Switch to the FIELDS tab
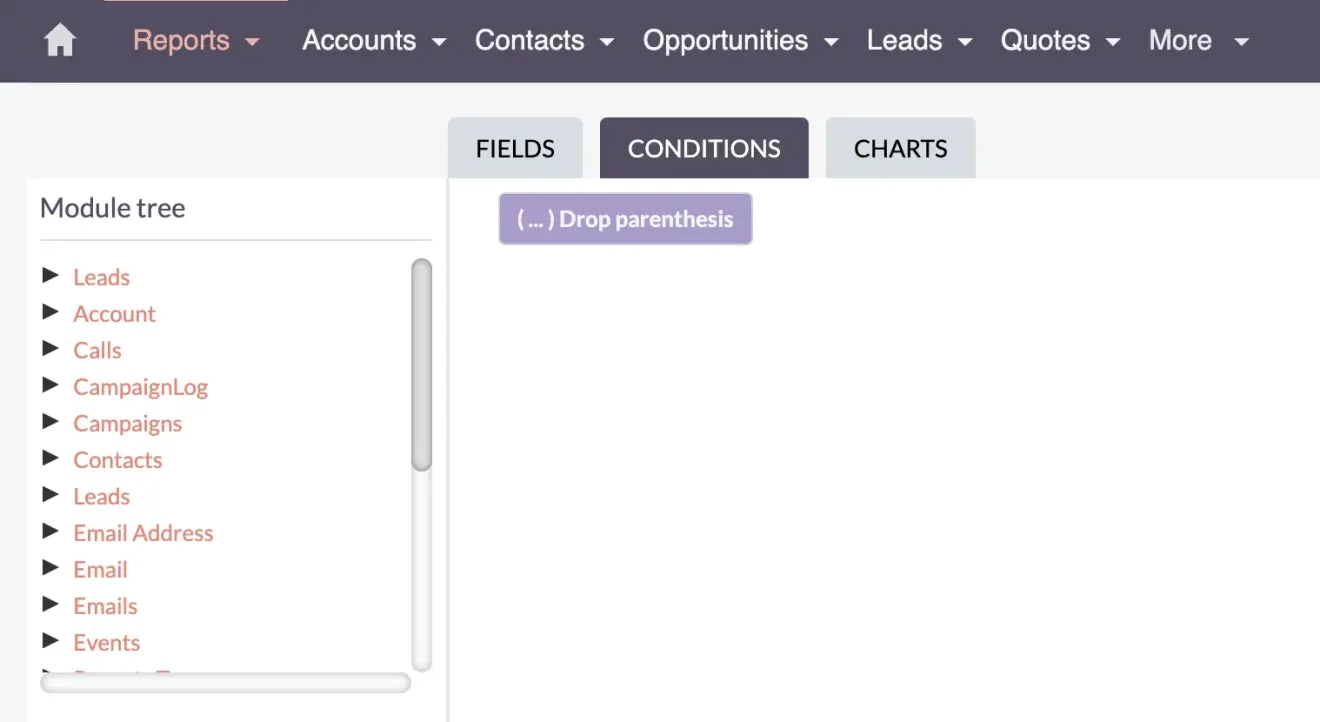The image size is (1320, 722). coord(514,147)
